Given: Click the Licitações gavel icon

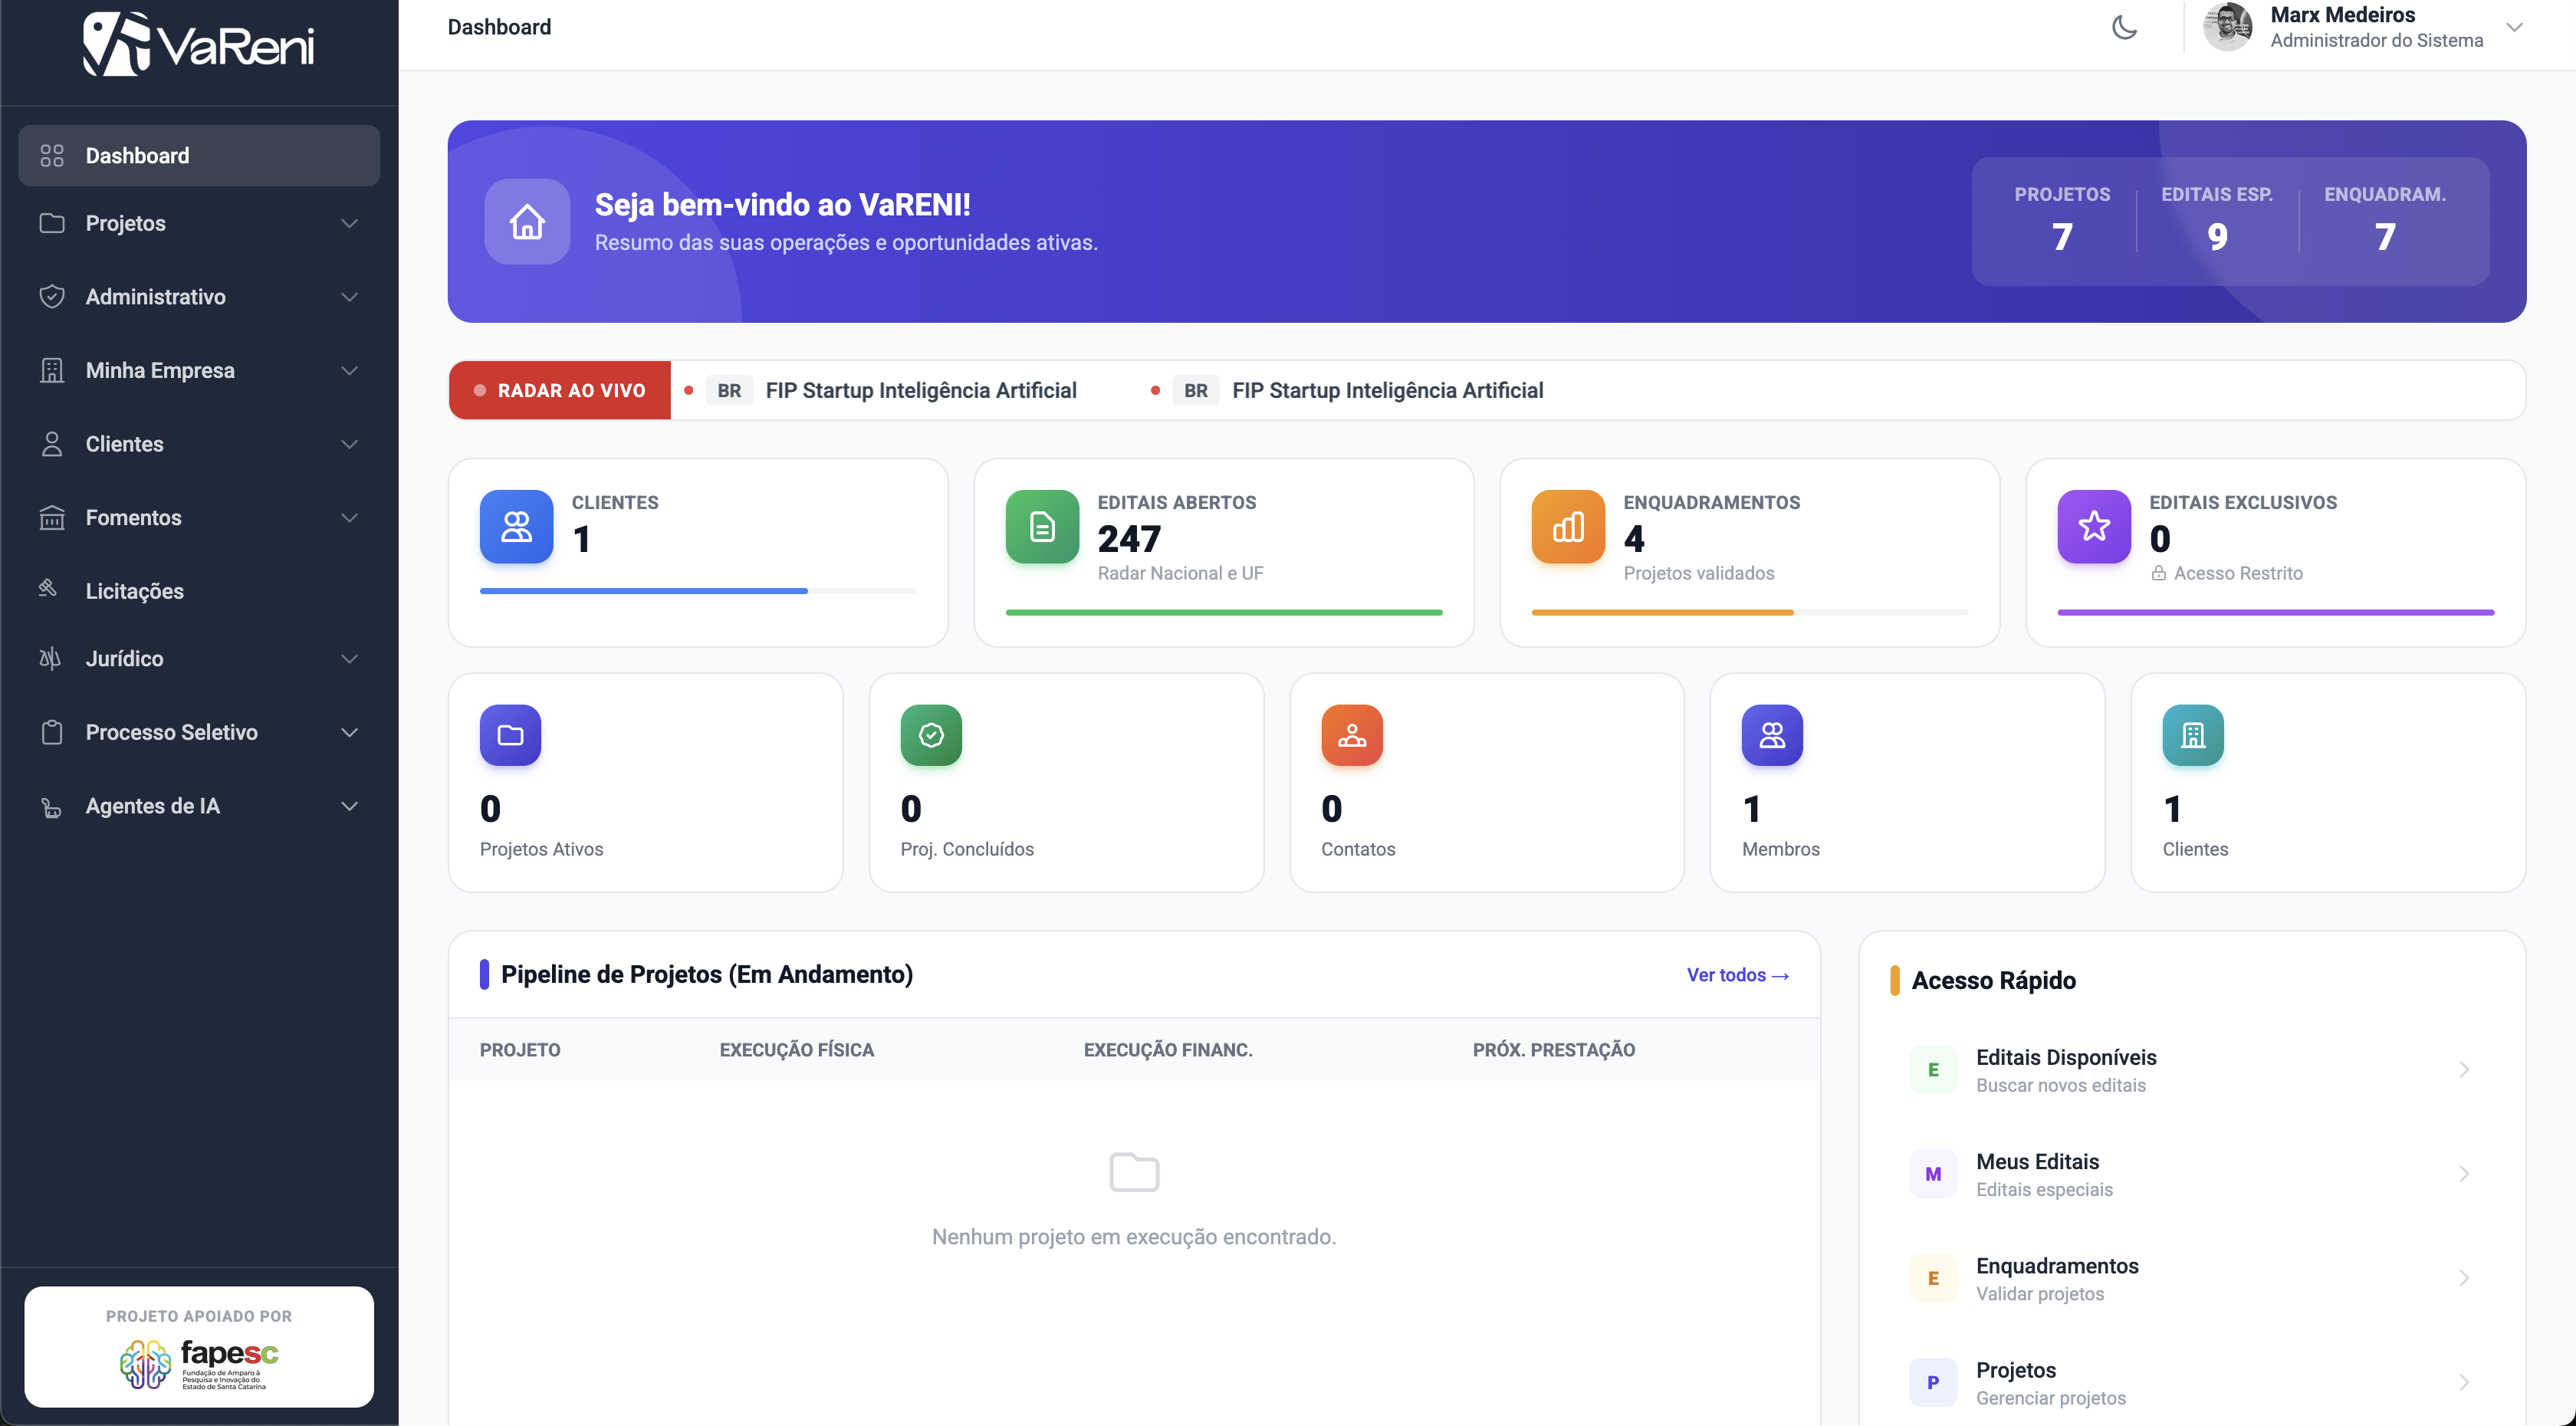Looking at the screenshot, I should click(48, 588).
